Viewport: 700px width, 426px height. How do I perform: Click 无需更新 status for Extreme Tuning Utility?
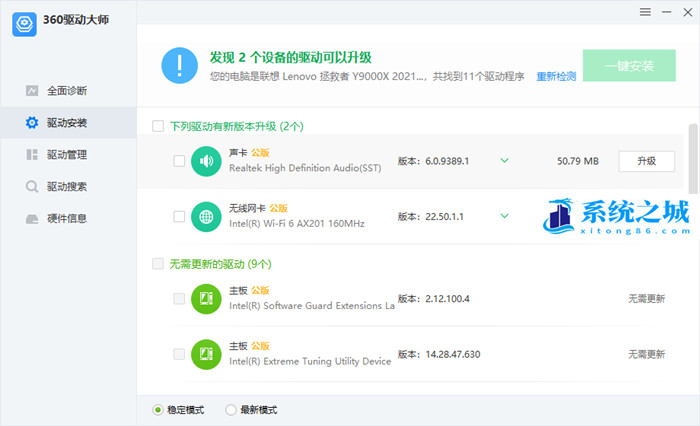click(646, 355)
